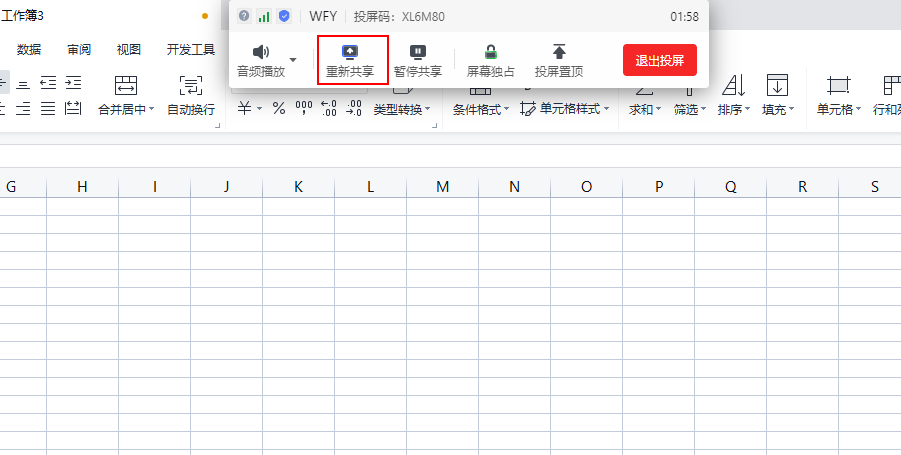Click the bottom align icon
This screenshot has width=901, height=455.
pos(23,84)
